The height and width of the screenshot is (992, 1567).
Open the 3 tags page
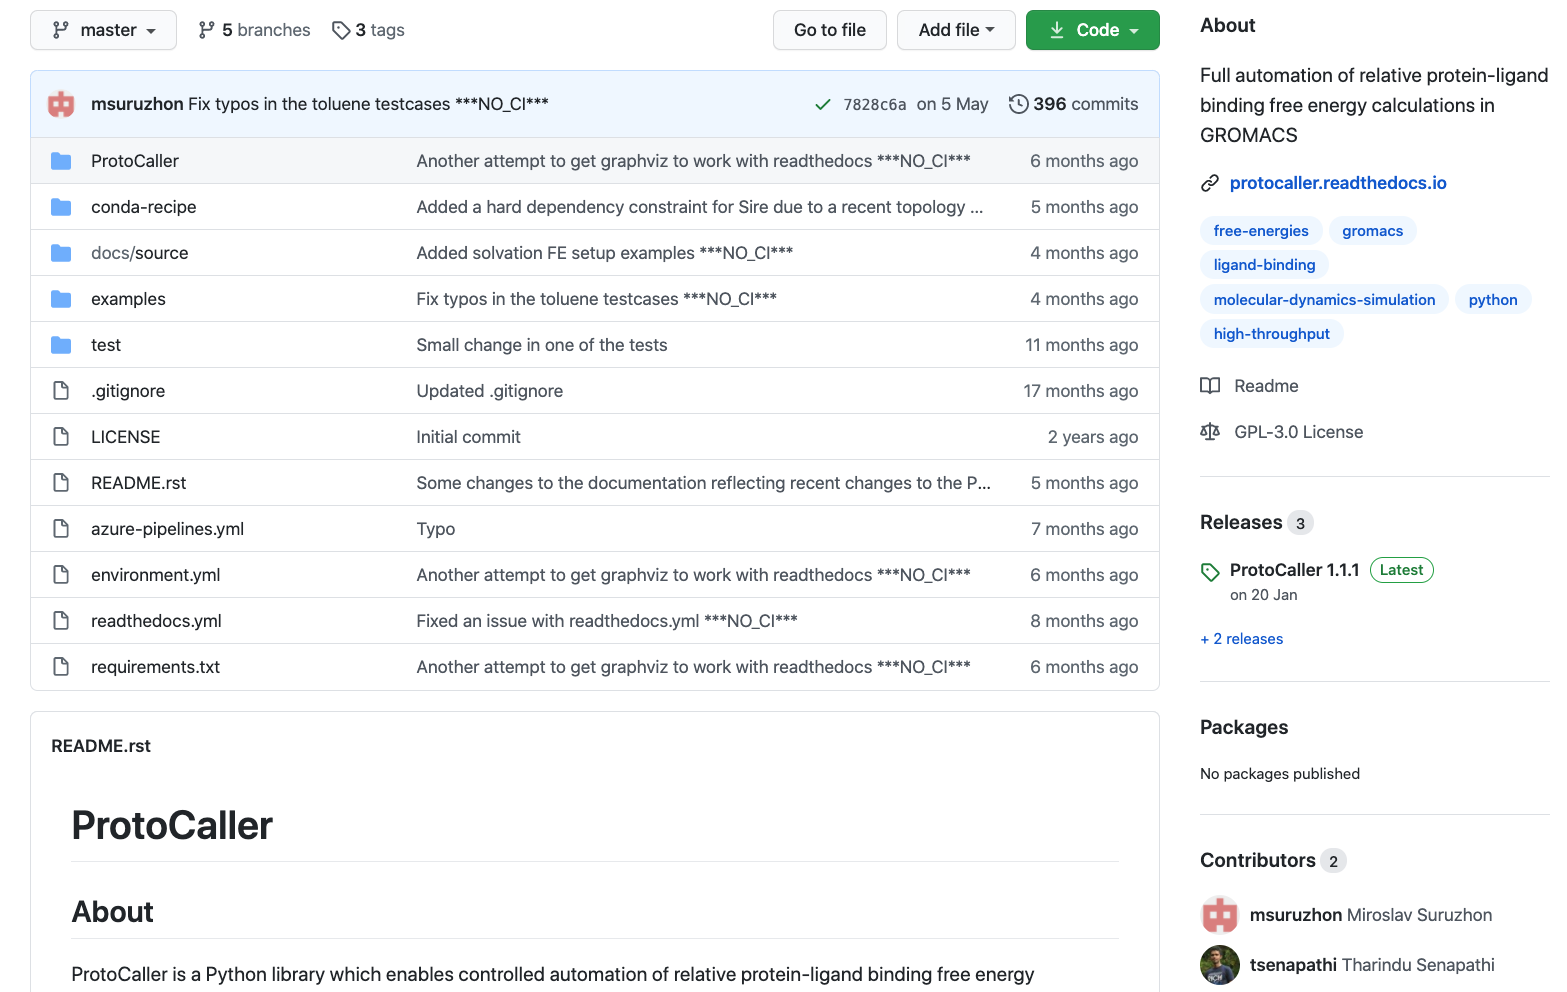tap(368, 30)
